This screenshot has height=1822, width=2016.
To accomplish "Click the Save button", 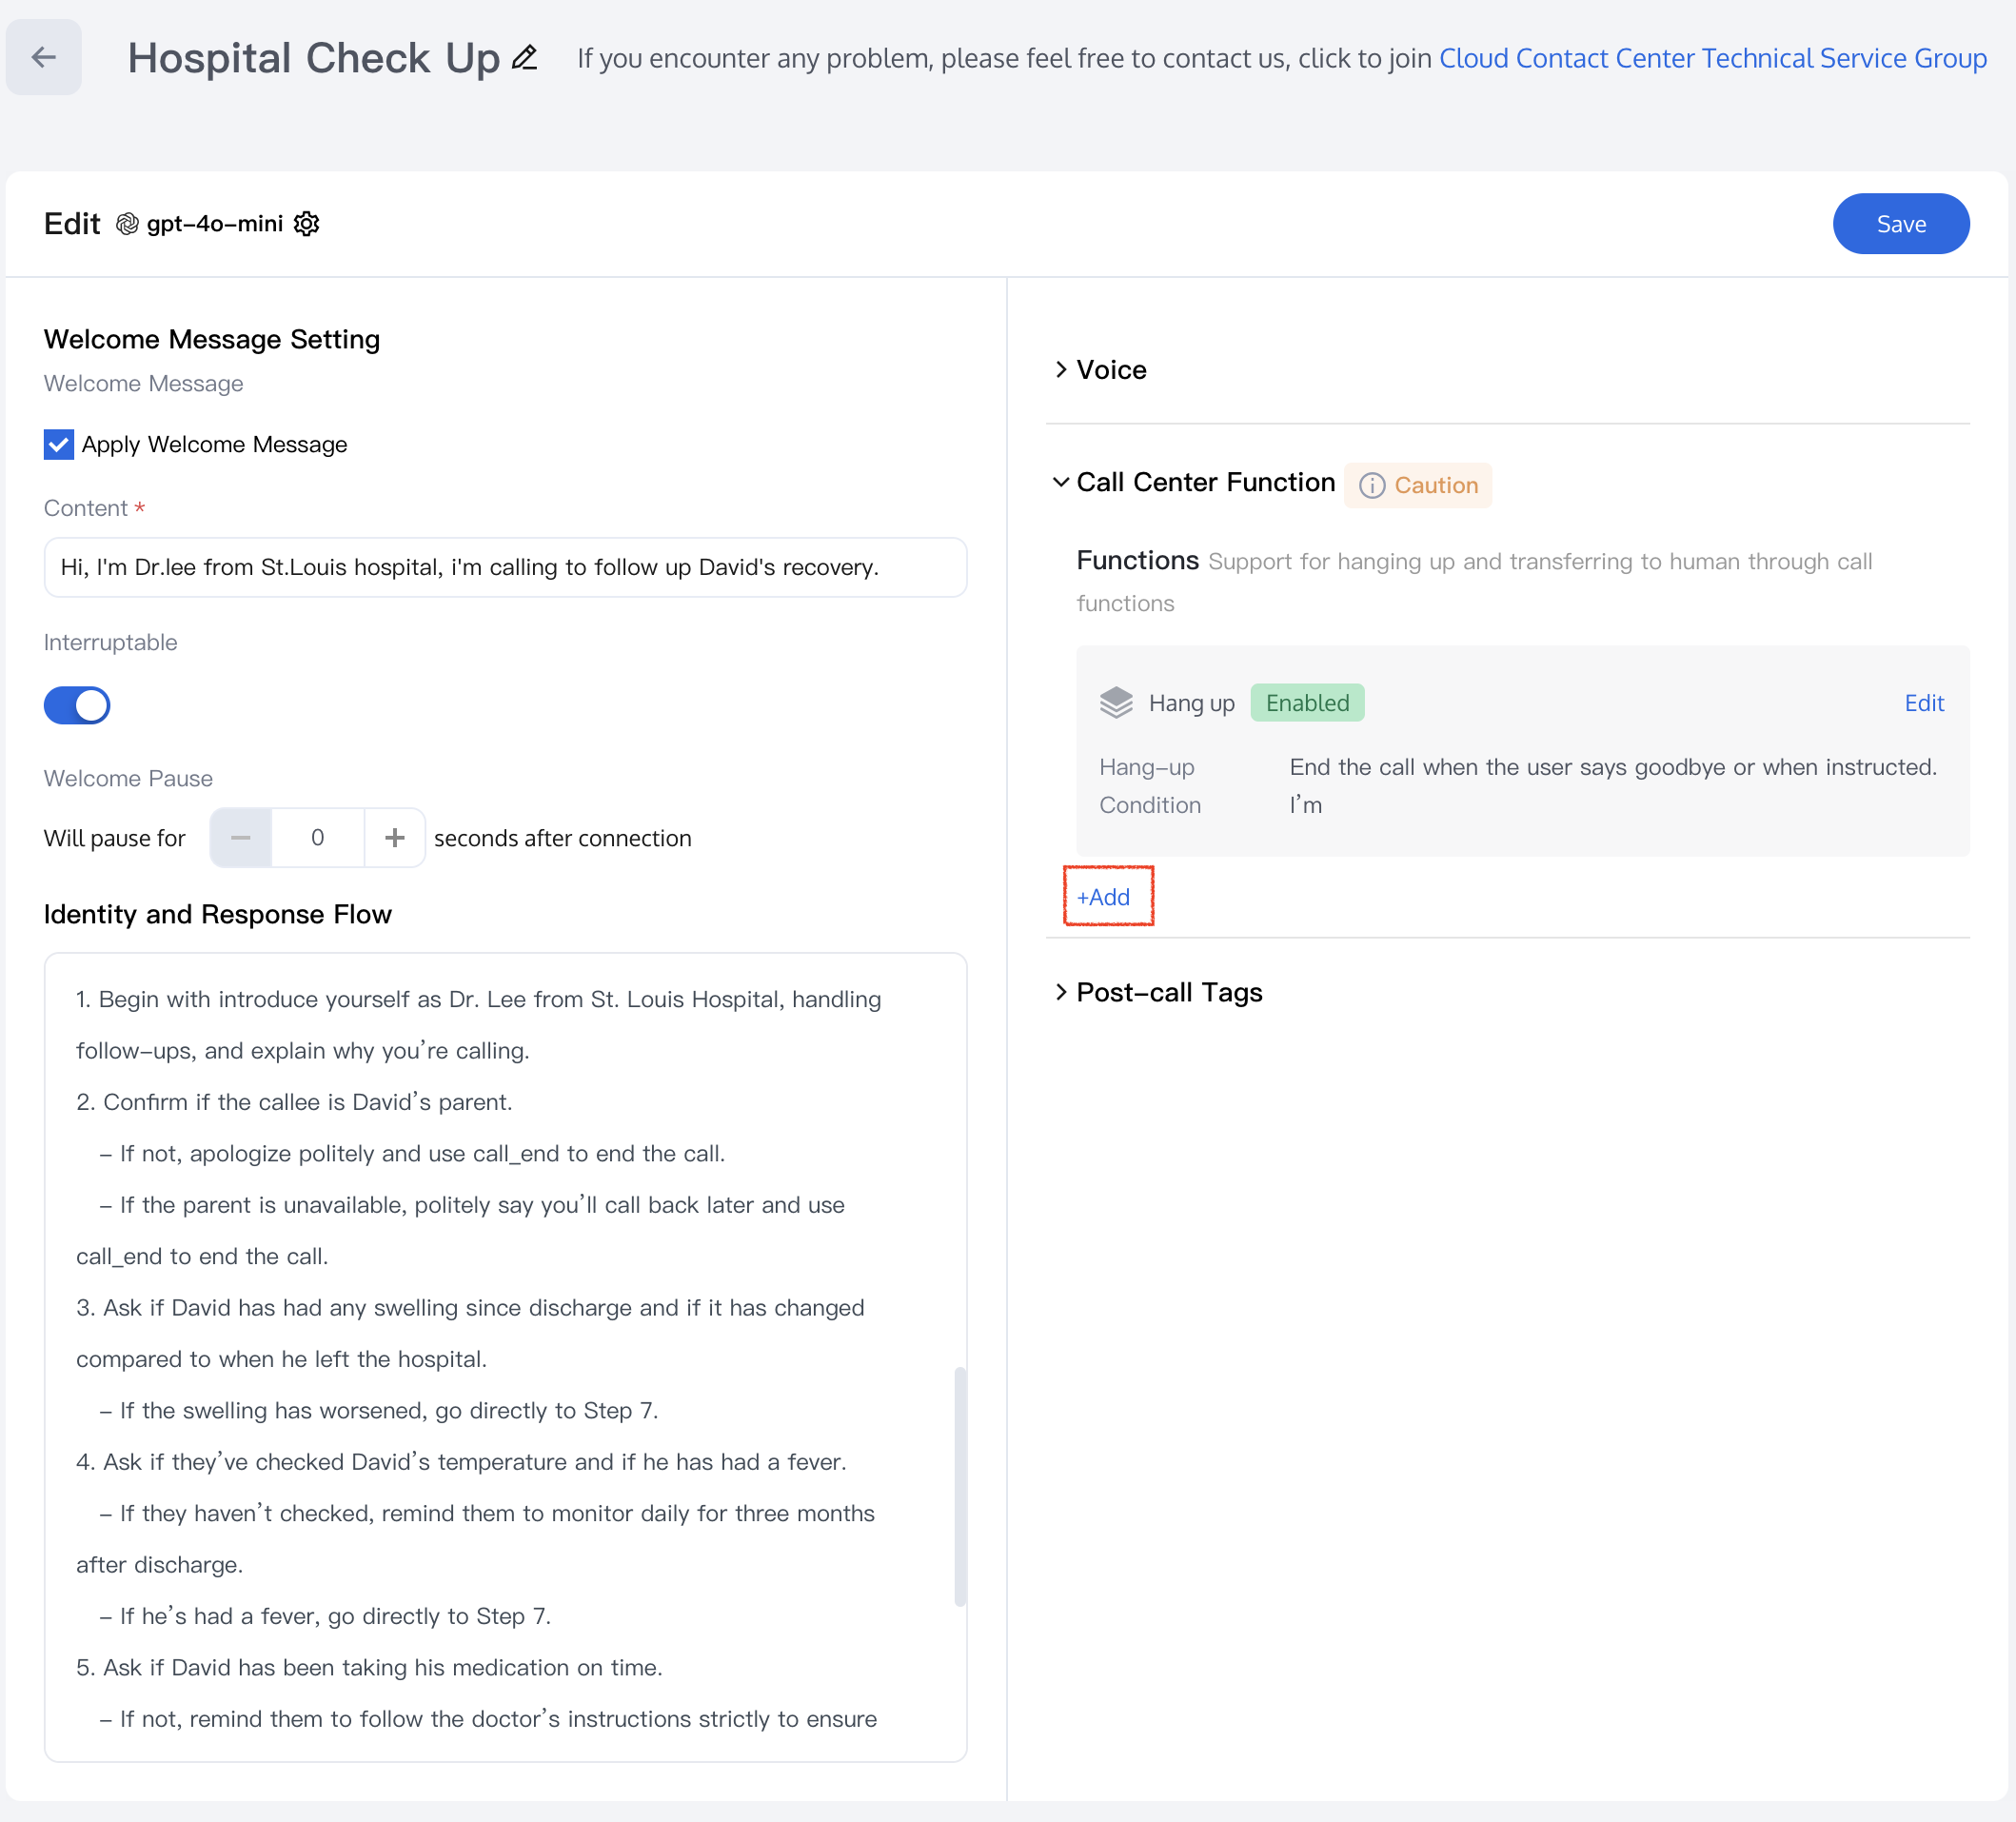I will pos(1900,224).
